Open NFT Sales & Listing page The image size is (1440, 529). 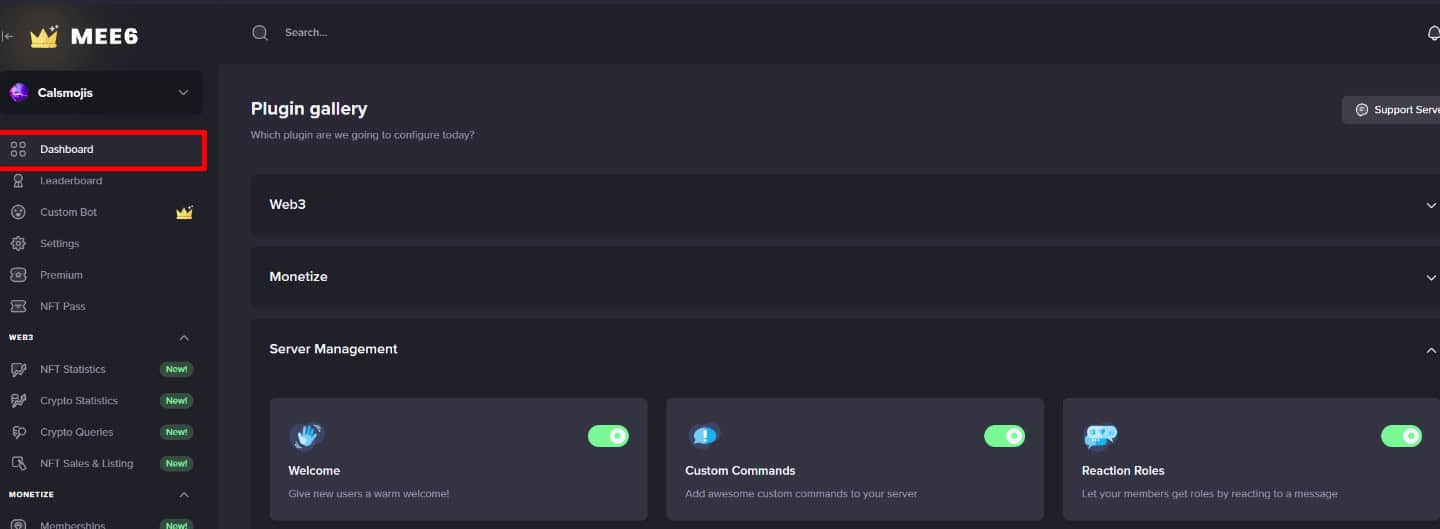pyautogui.click(x=86, y=463)
